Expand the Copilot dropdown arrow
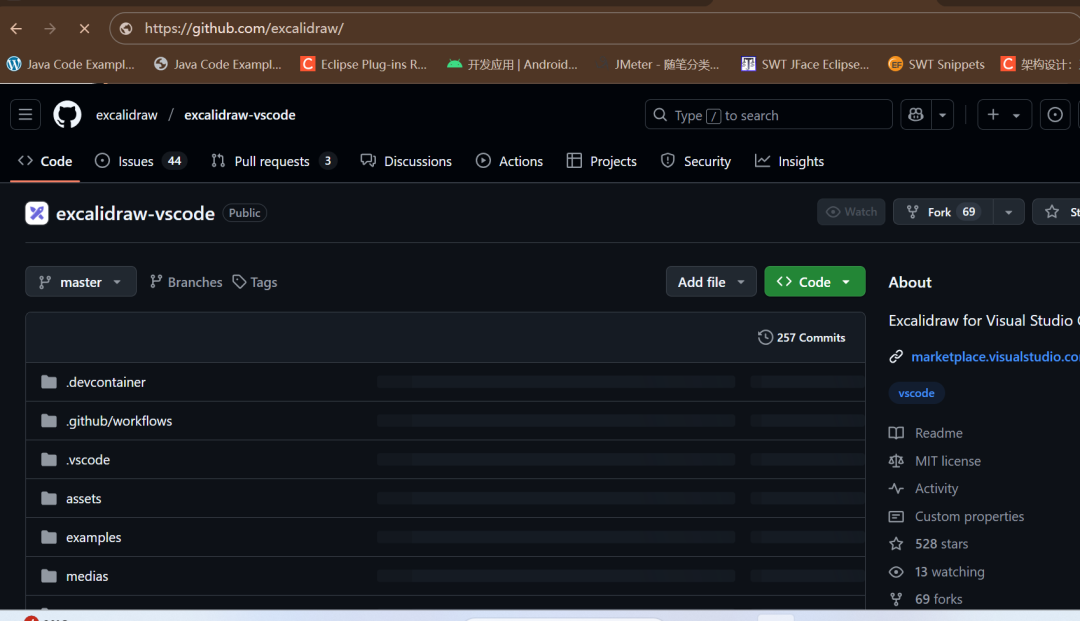The height and width of the screenshot is (621, 1080). click(942, 115)
